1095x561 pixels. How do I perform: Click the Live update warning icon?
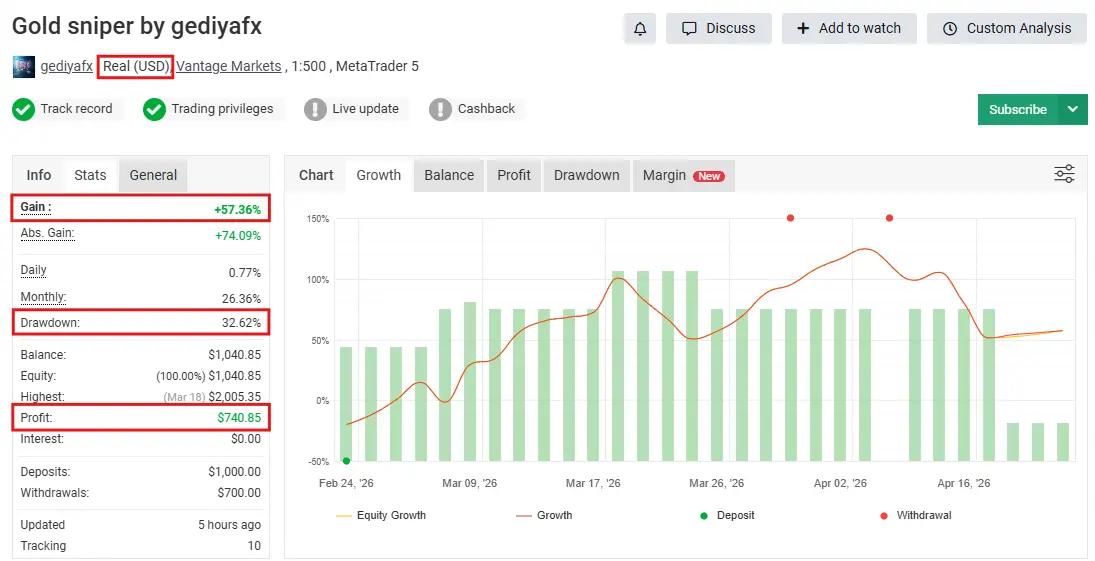click(316, 109)
